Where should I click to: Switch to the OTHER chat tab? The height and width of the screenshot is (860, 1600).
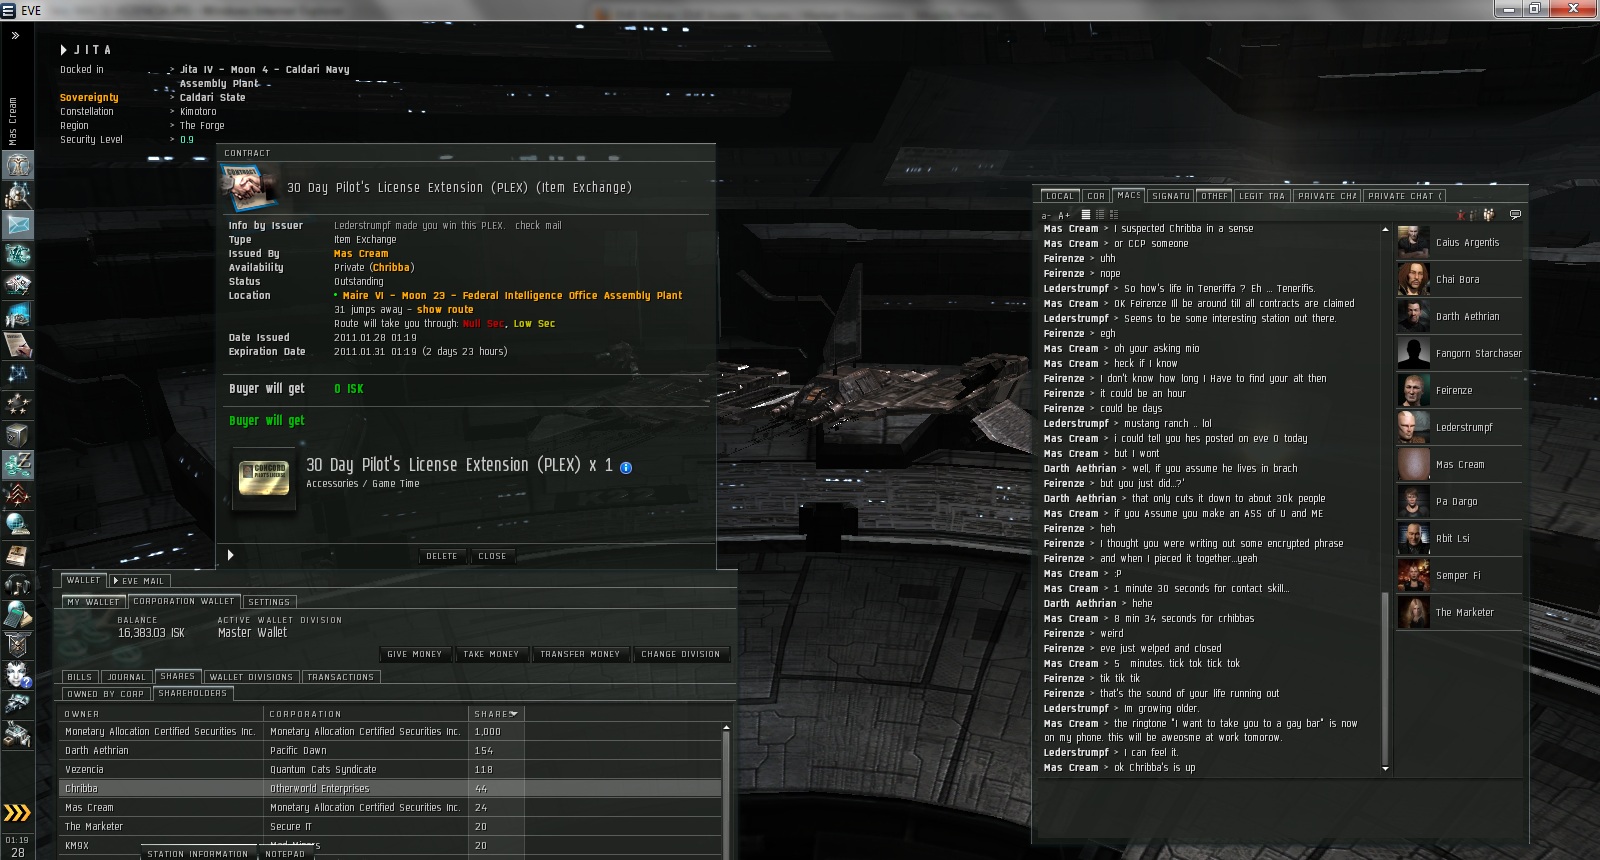[1215, 196]
